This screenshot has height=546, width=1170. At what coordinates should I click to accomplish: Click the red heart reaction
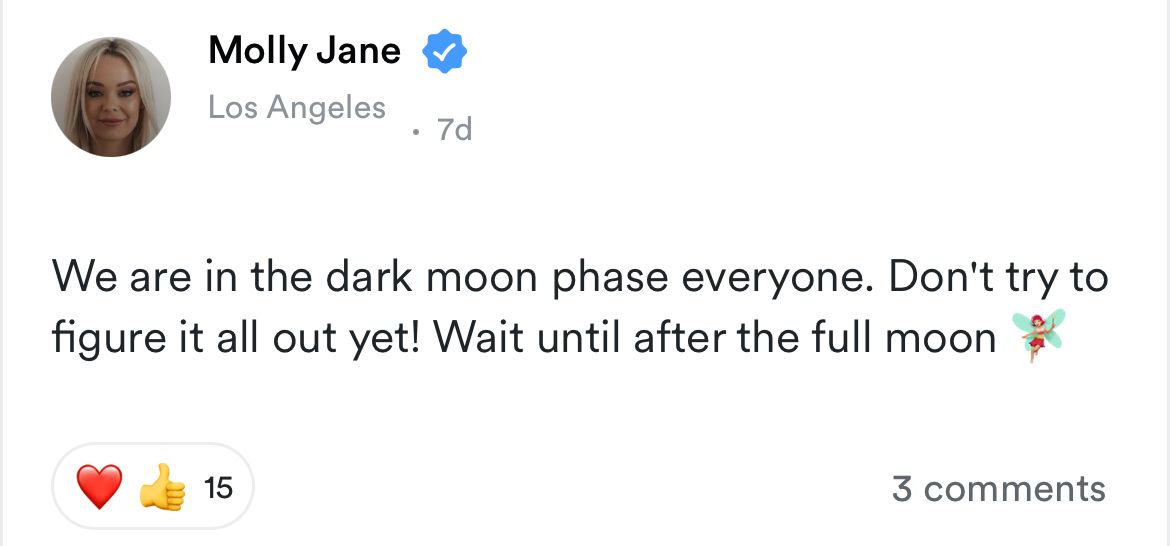tap(100, 489)
